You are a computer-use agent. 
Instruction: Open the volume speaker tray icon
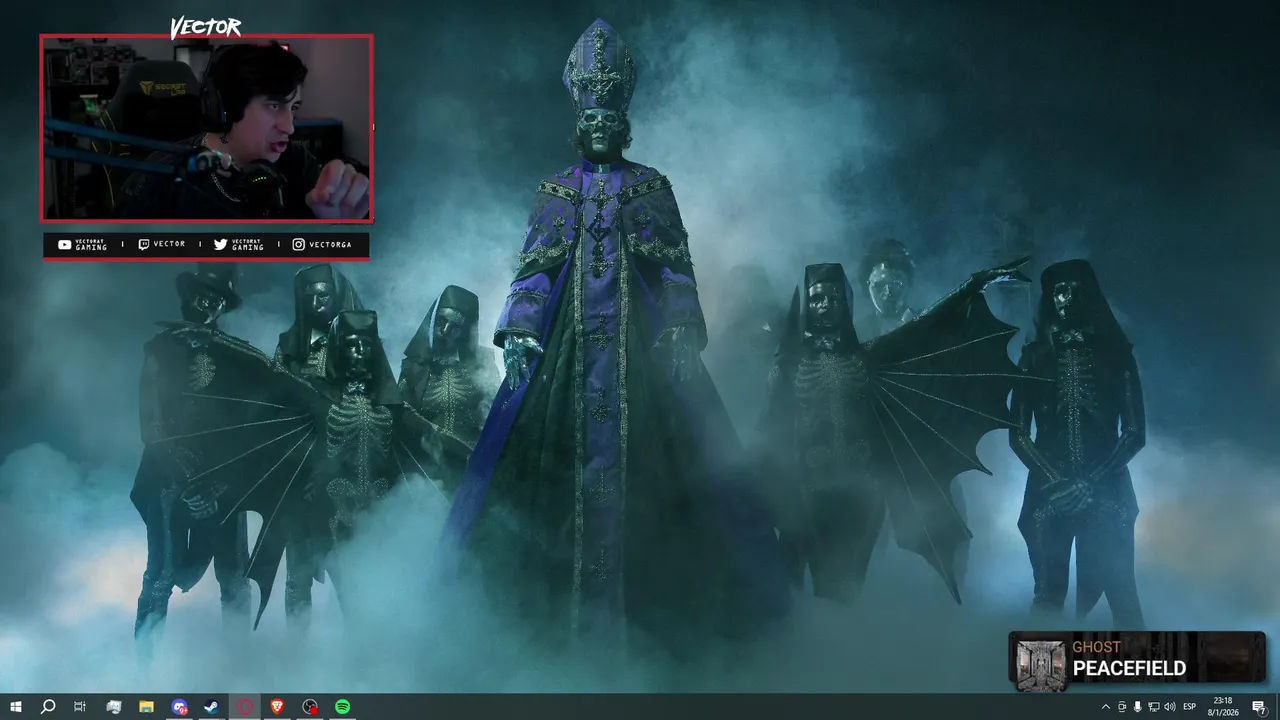1170,707
